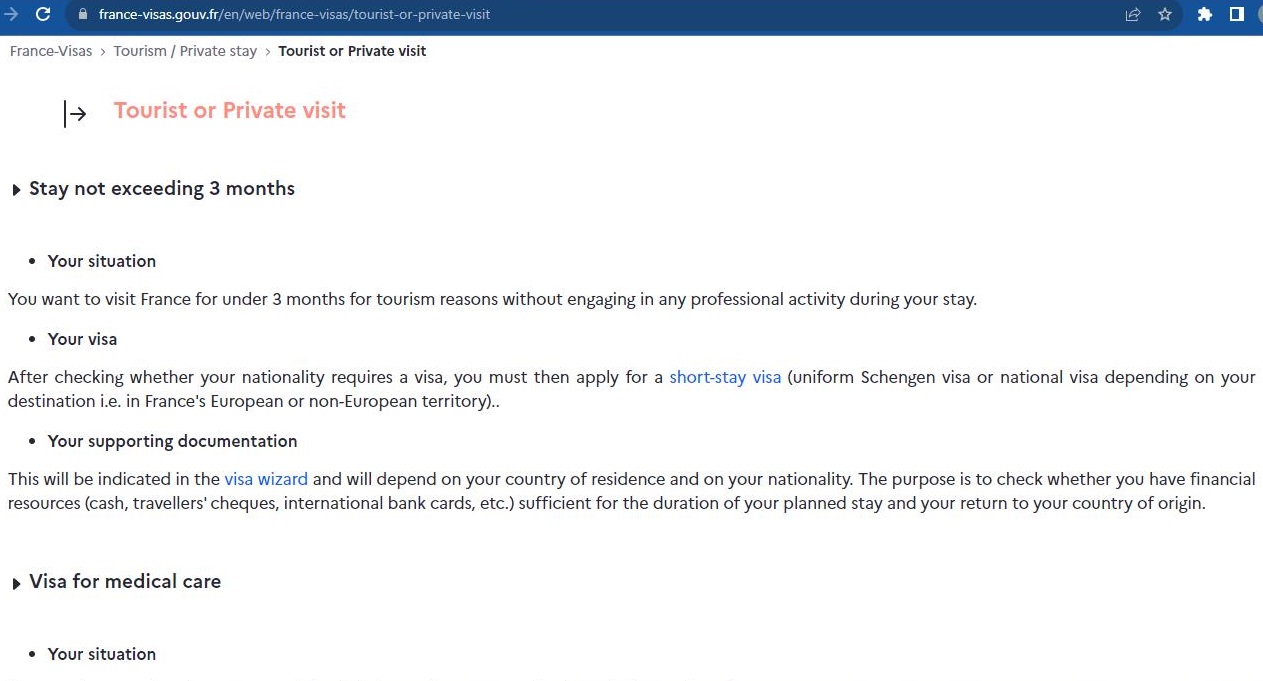Open the browser side panel
Screen dimensions: 1263x681
(x=1237, y=14)
